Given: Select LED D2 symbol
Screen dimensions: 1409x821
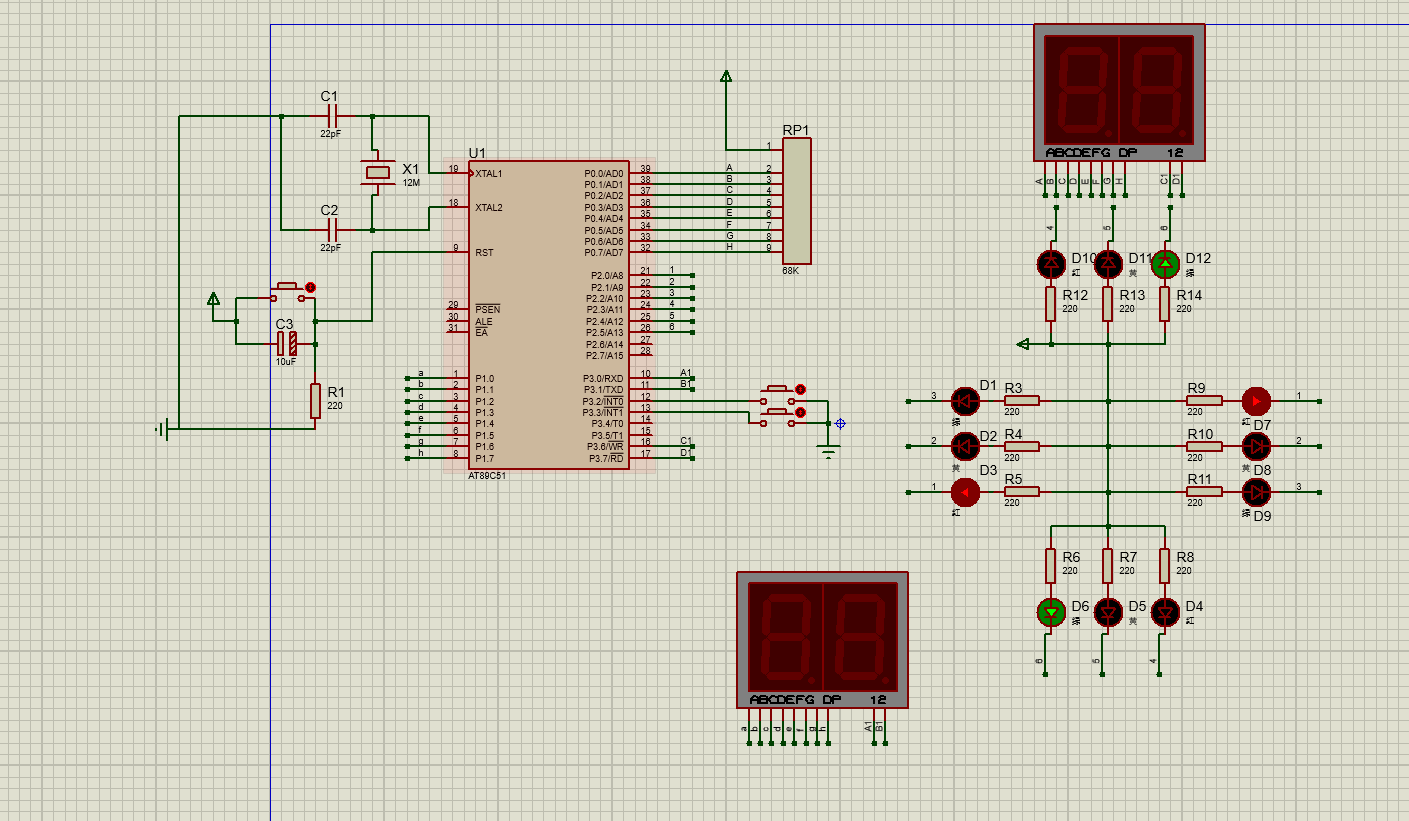Looking at the screenshot, I should pos(965,446).
